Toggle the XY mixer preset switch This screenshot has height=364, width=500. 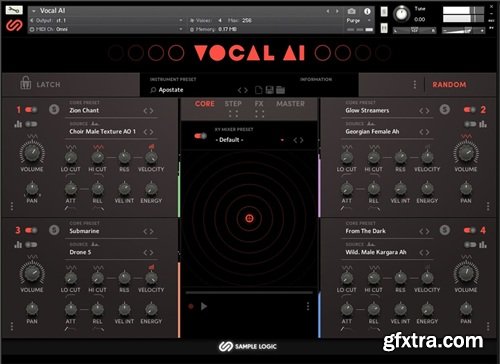[x=200, y=136]
